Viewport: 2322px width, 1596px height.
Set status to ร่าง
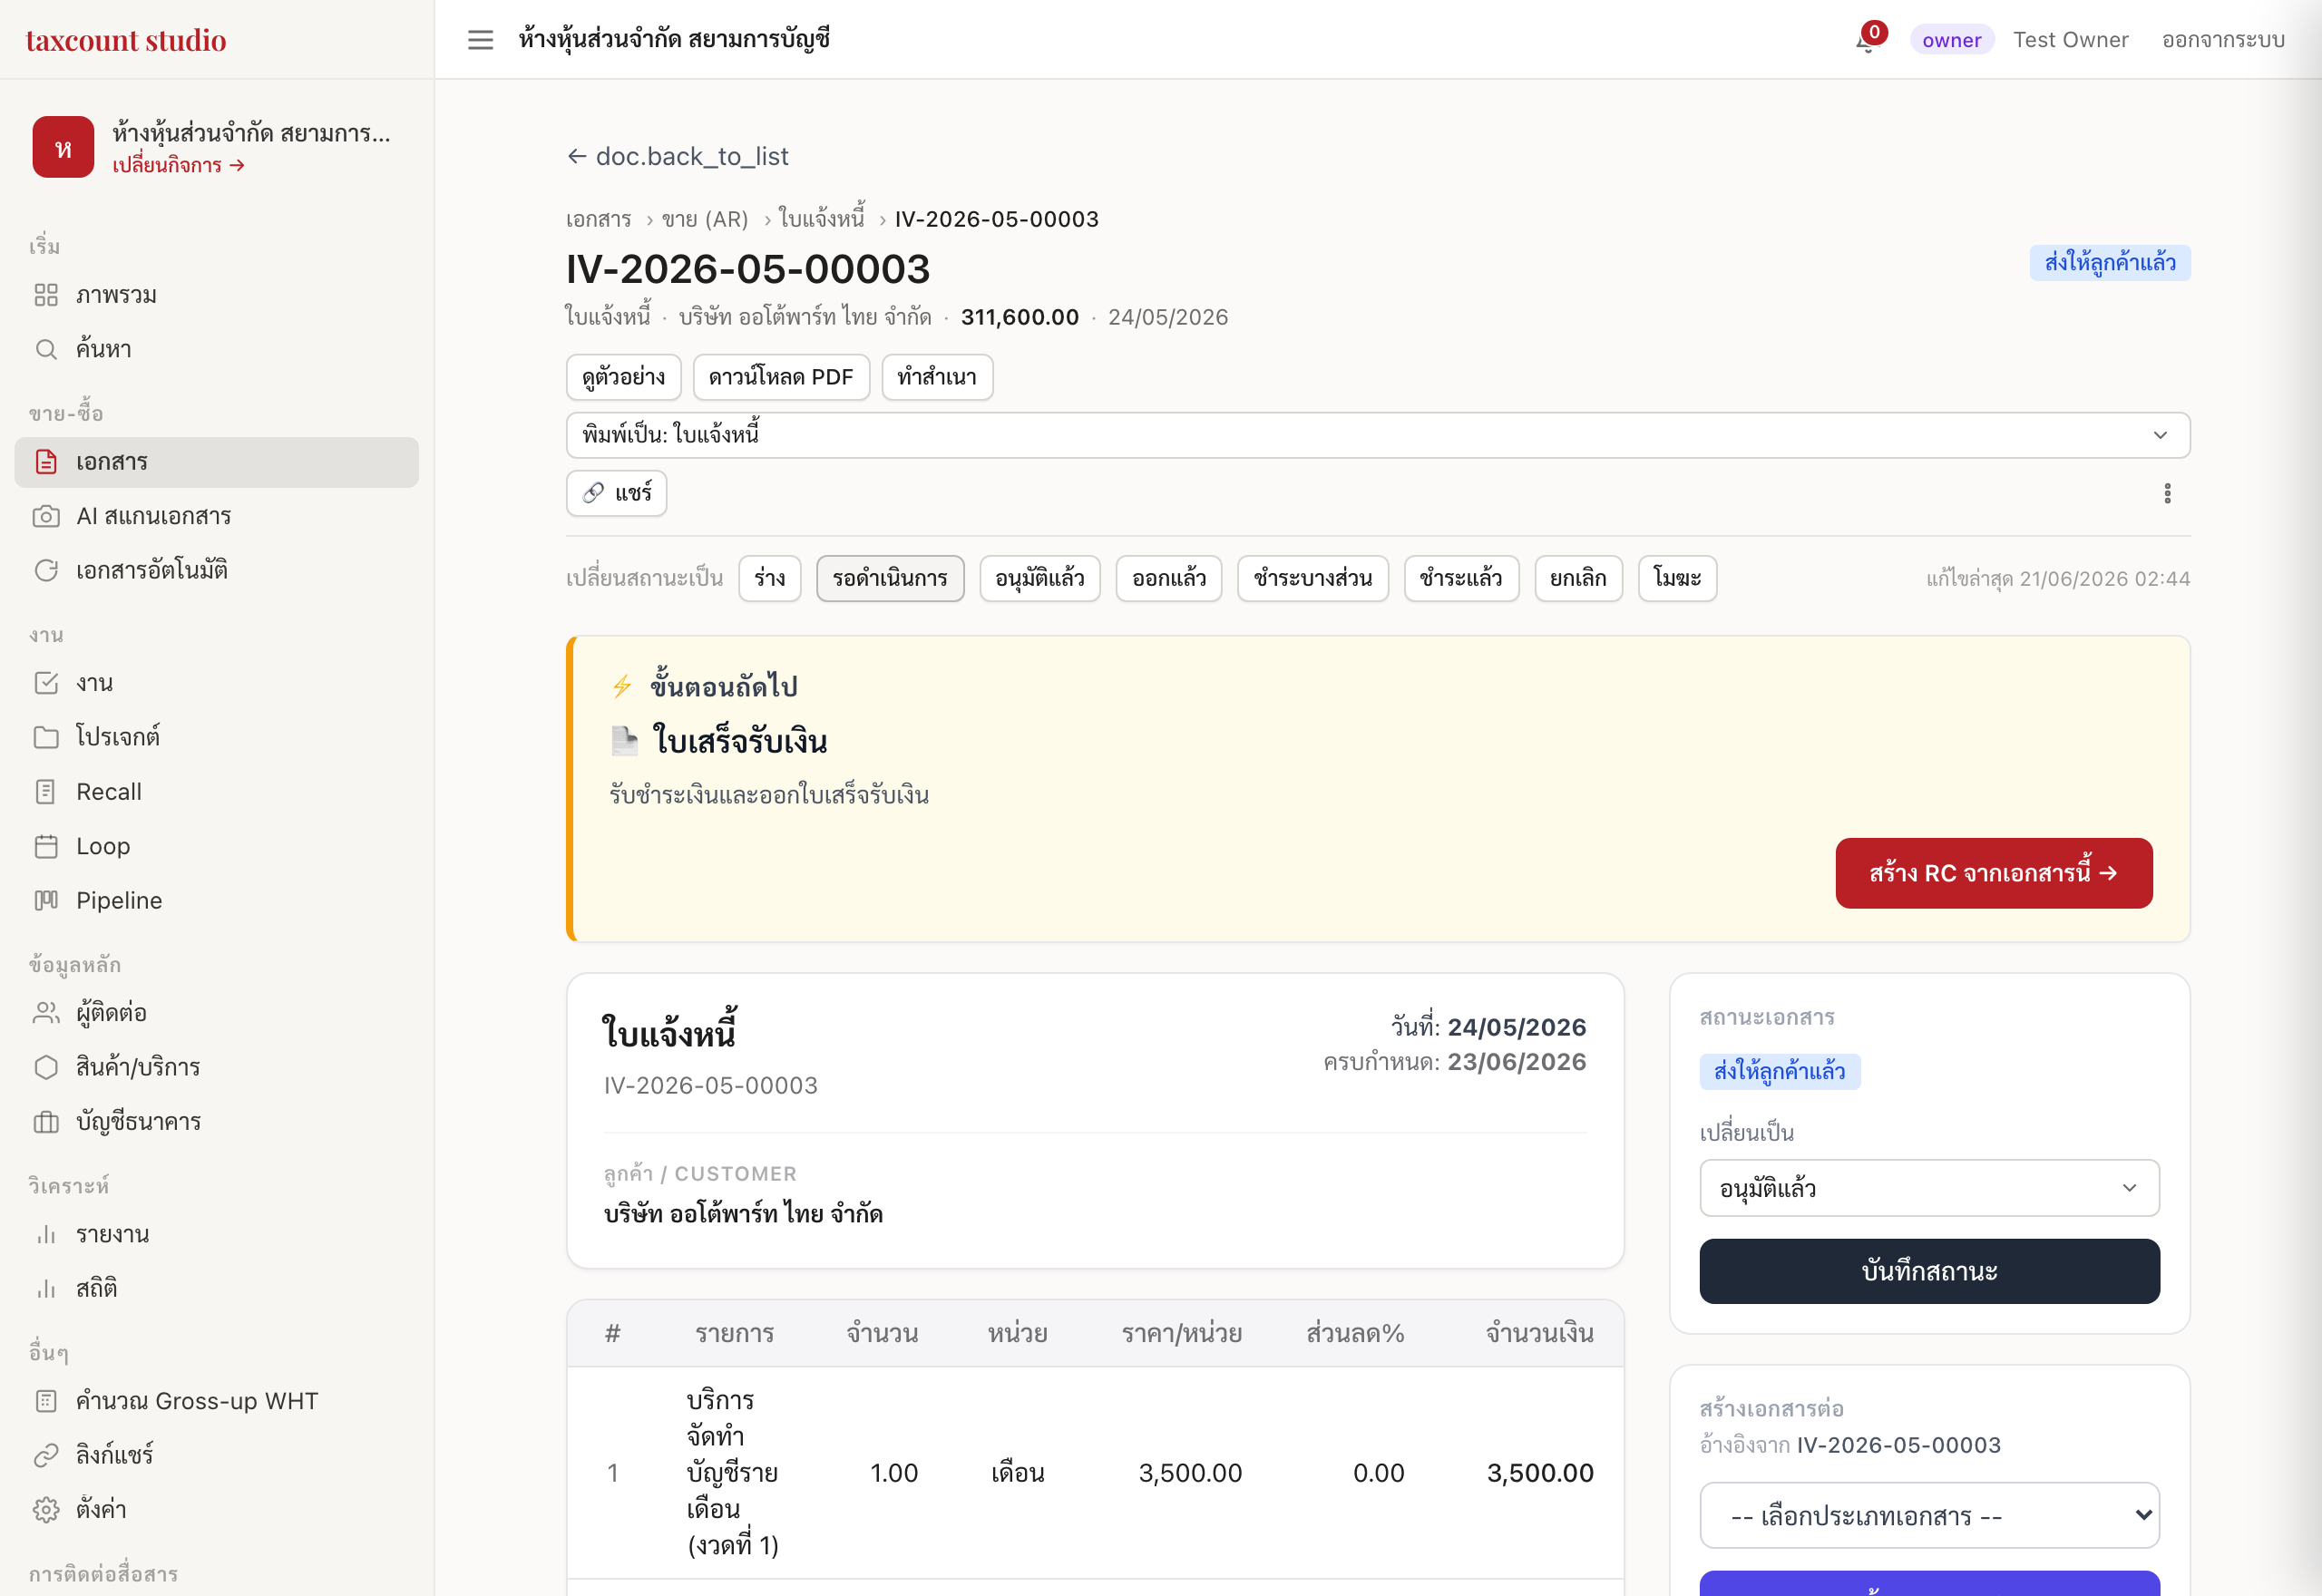pos(769,578)
